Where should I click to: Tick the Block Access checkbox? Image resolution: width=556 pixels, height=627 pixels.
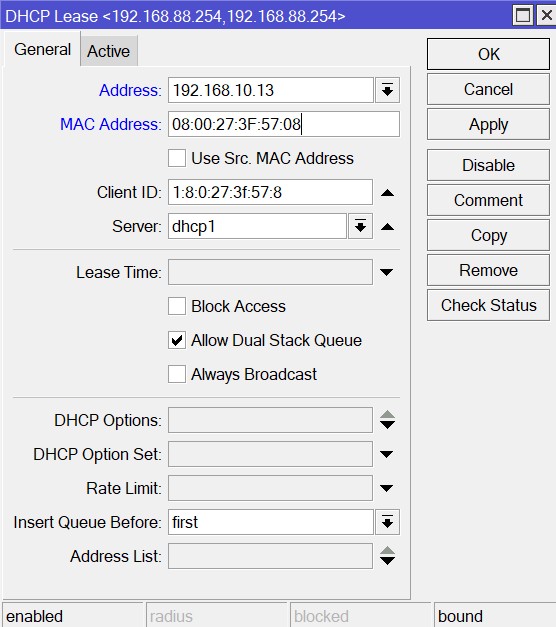pos(177,306)
